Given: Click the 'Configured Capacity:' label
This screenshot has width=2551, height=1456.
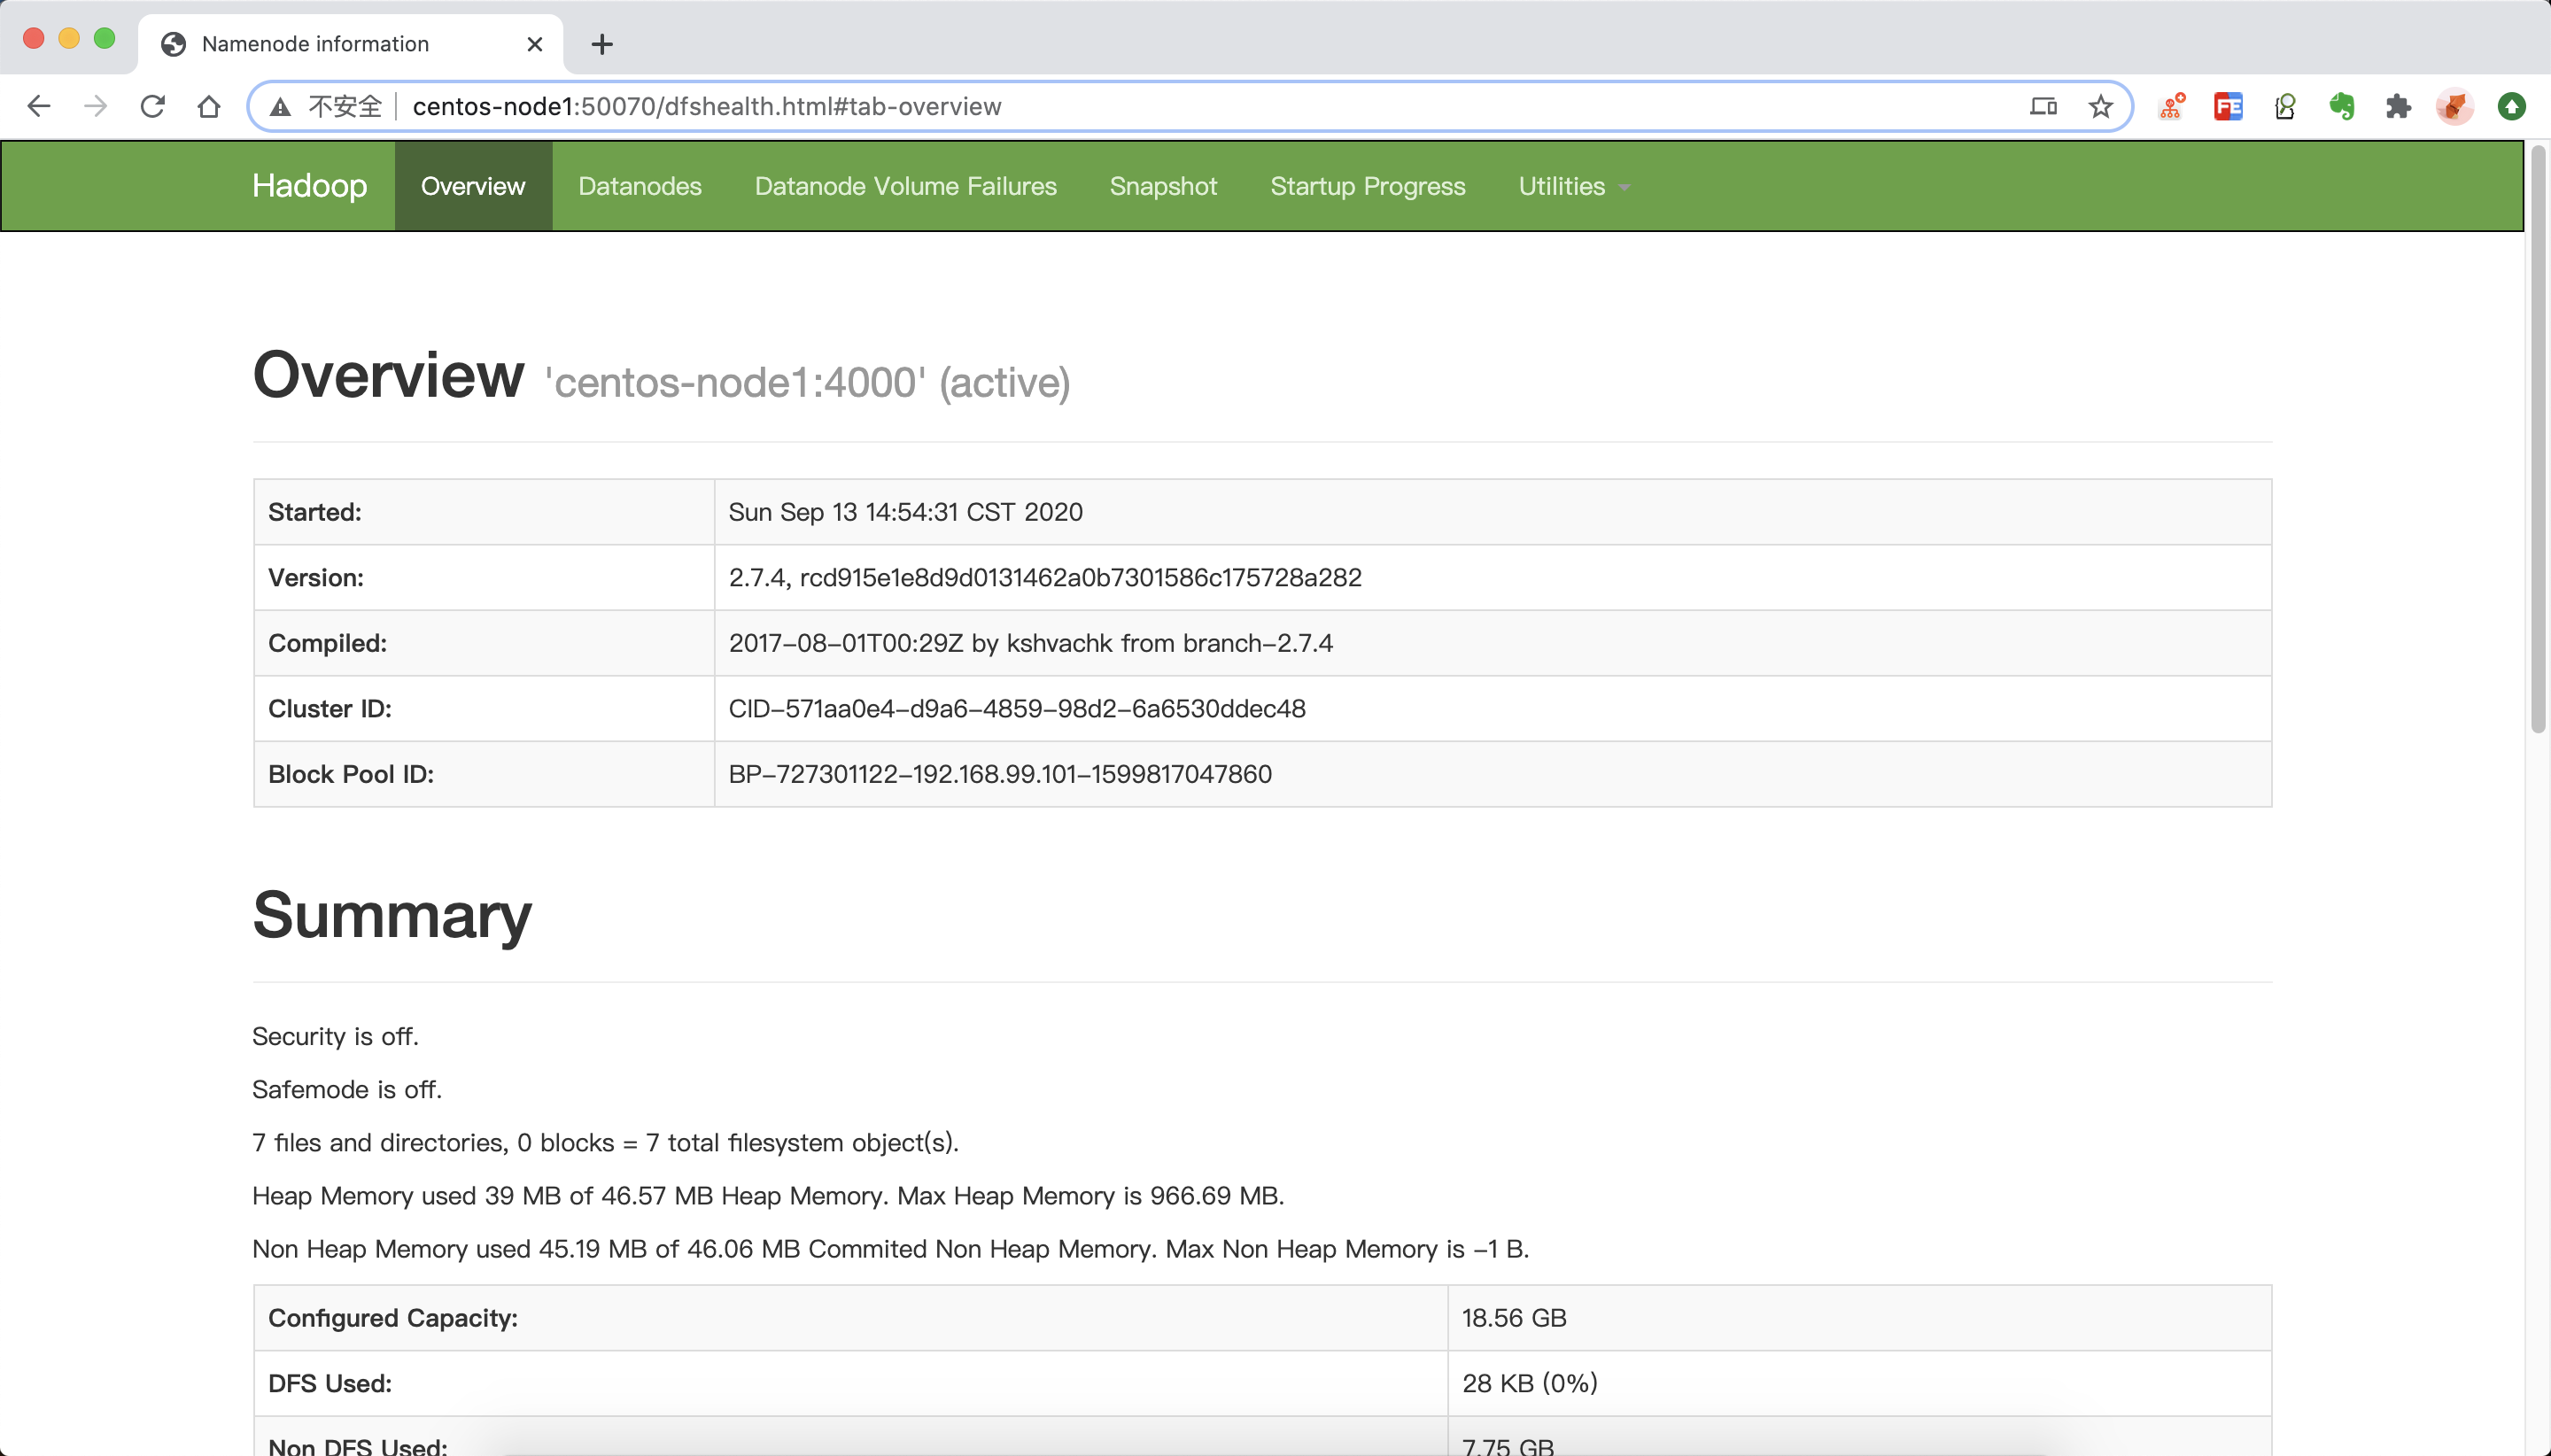Looking at the screenshot, I should (393, 1318).
